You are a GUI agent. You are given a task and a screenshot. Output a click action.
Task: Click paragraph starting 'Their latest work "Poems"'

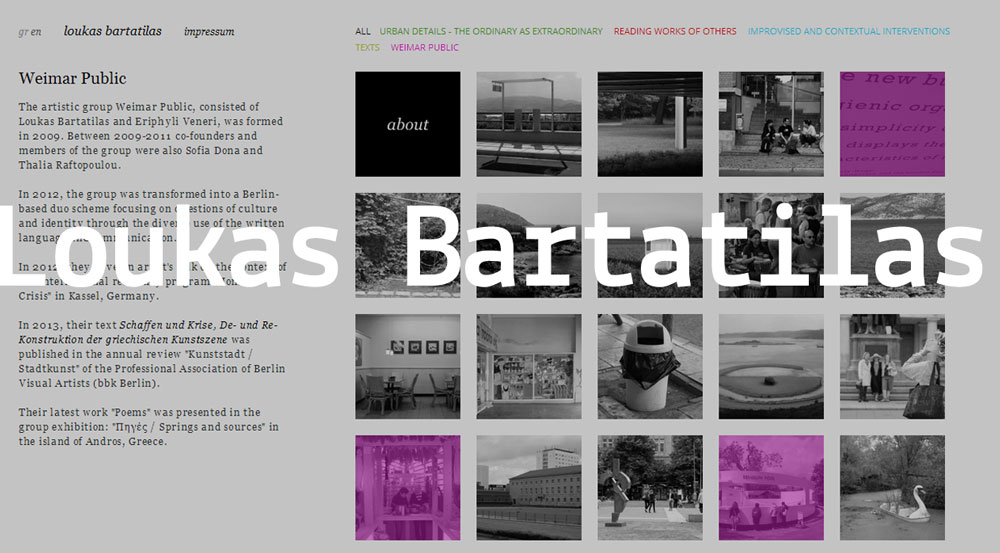(149, 427)
